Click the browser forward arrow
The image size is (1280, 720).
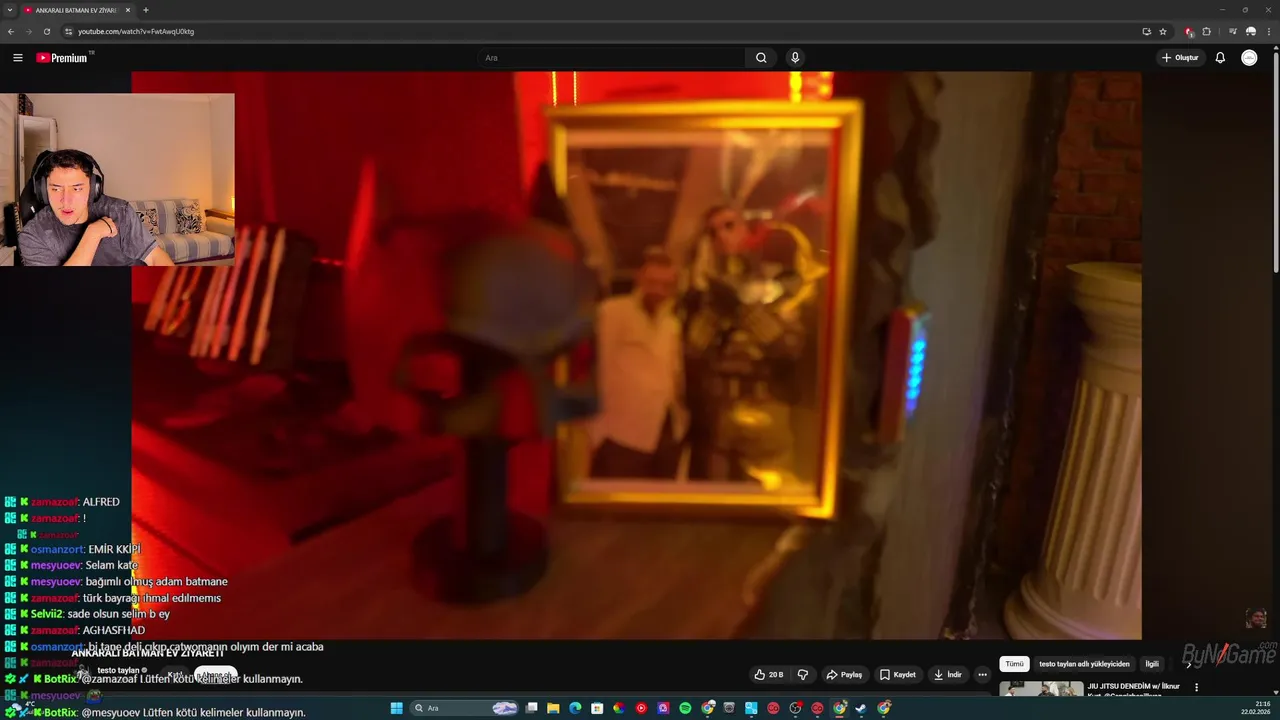pyautogui.click(x=28, y=31)
